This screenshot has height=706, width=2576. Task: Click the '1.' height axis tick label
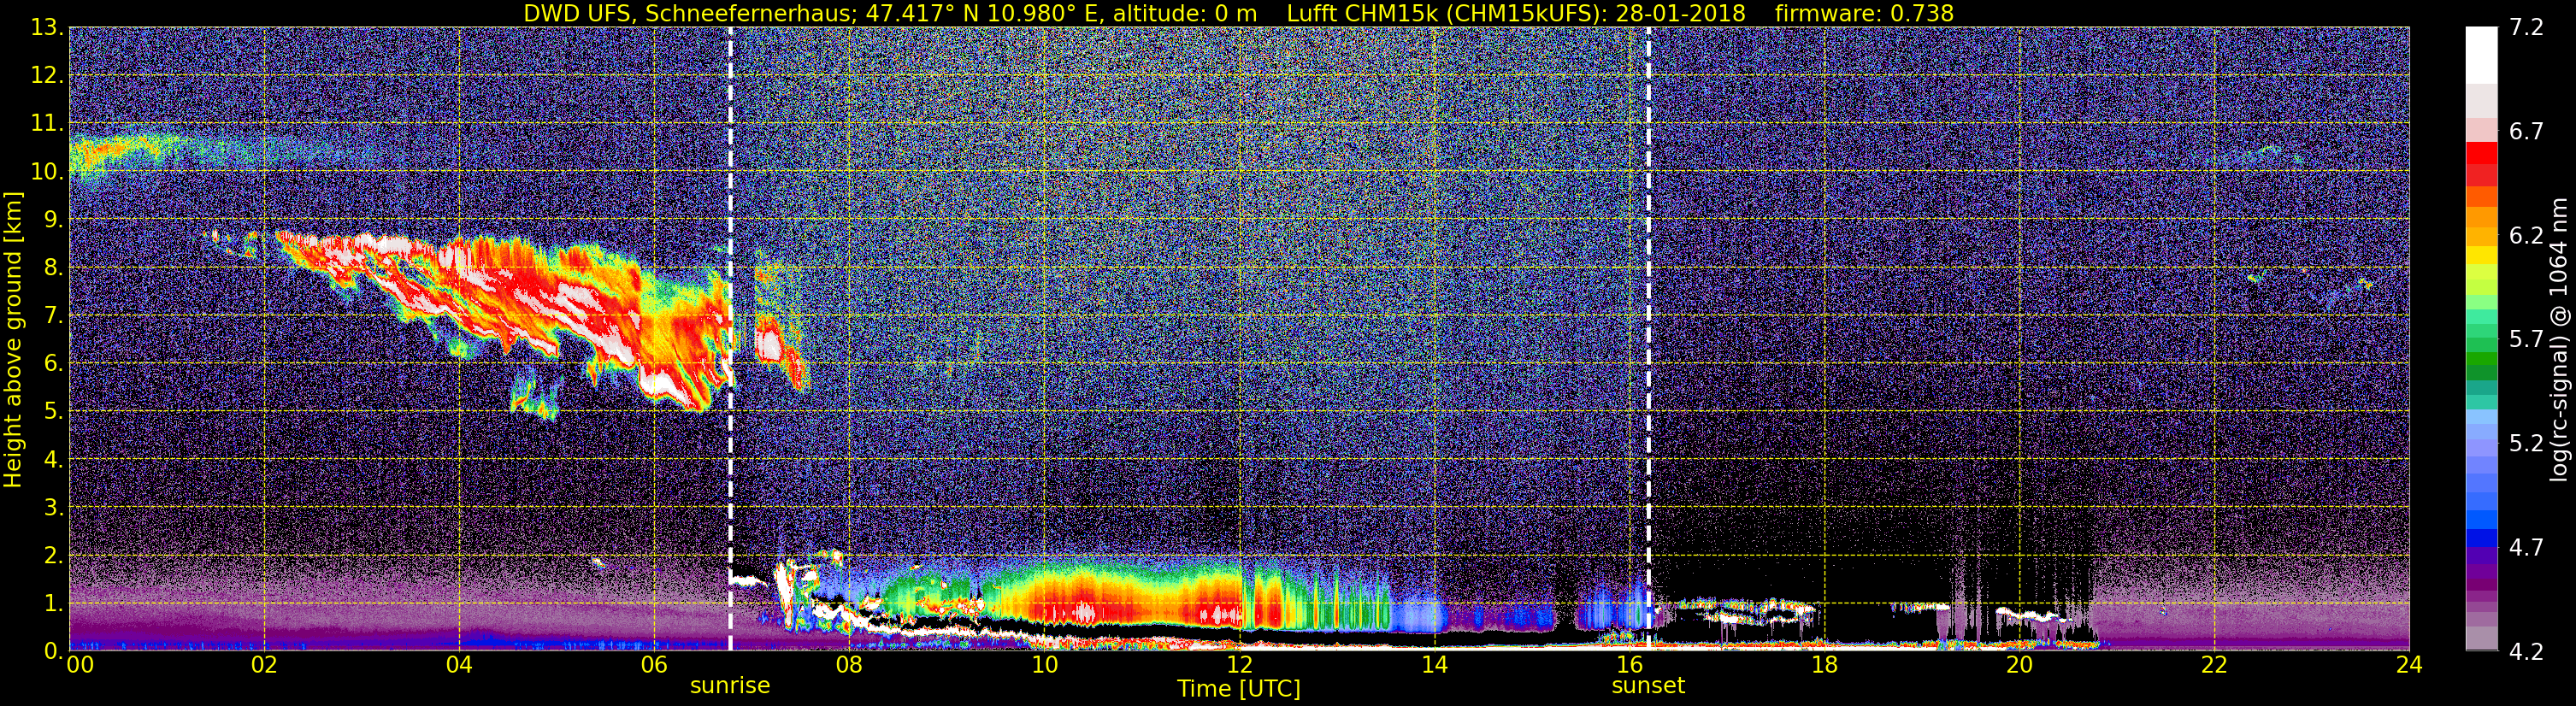(x=52, y=604)
